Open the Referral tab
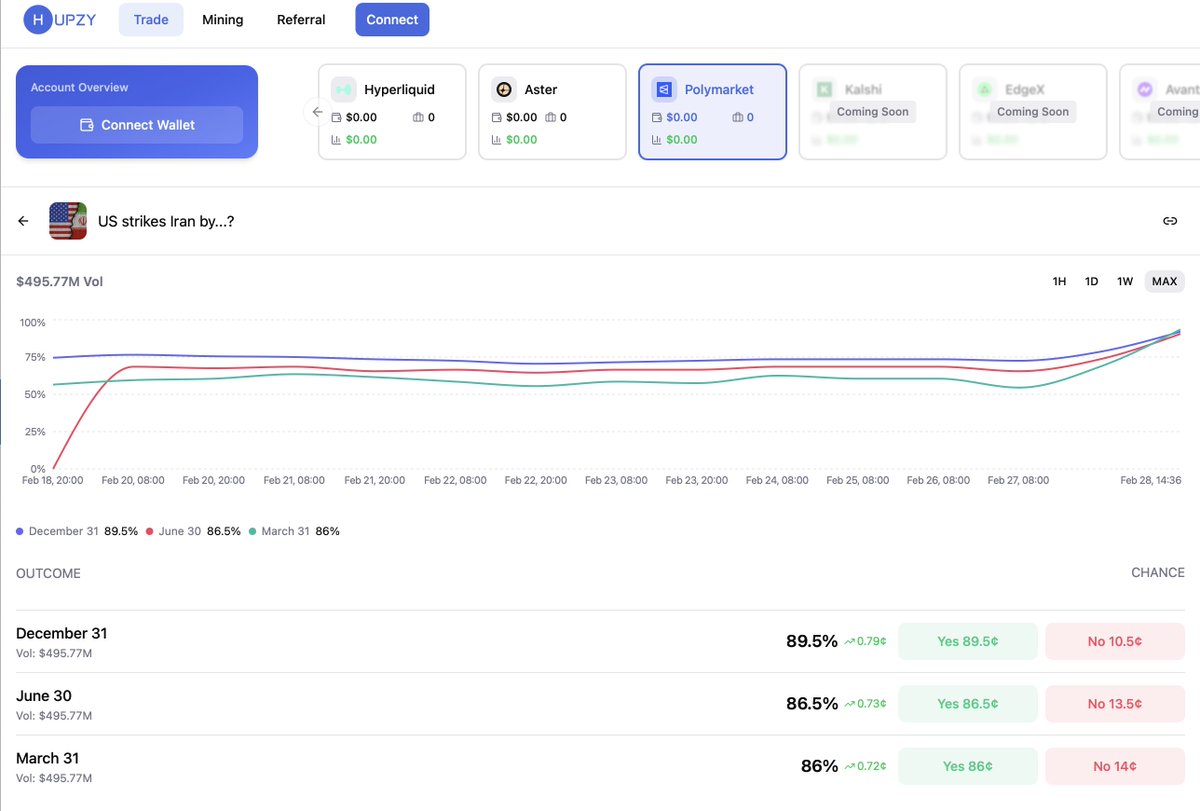Image resolution: width=1200 pixels, height=811 pixels. (x=301, y=20)
